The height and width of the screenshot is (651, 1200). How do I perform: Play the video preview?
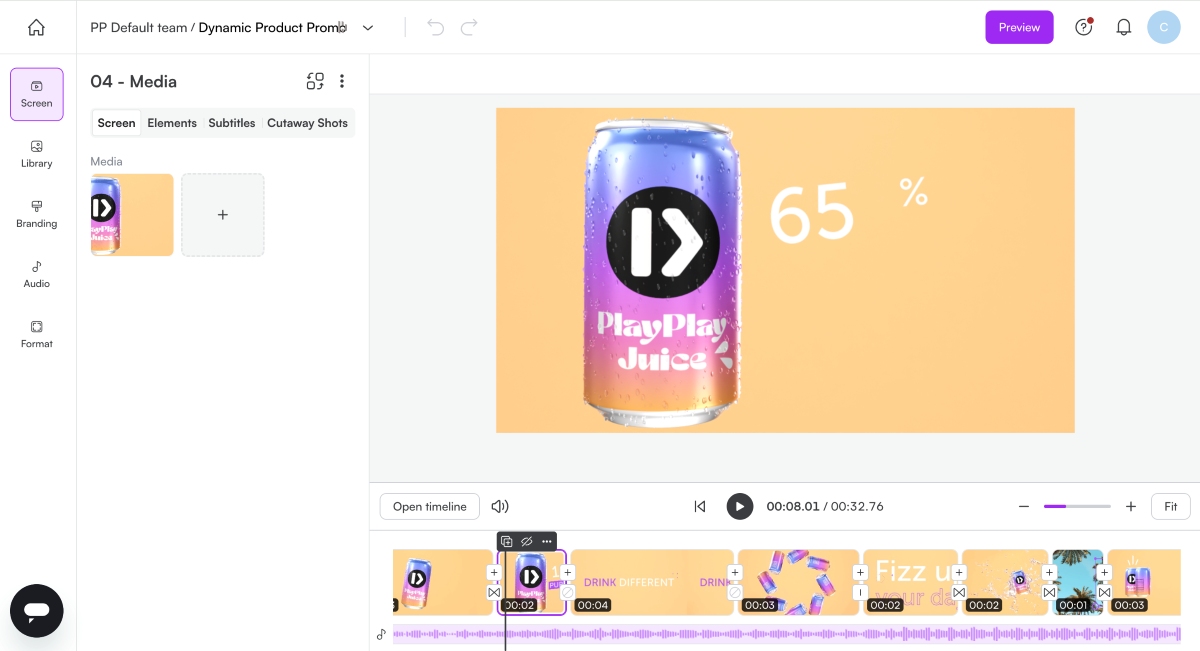point(739,506)
